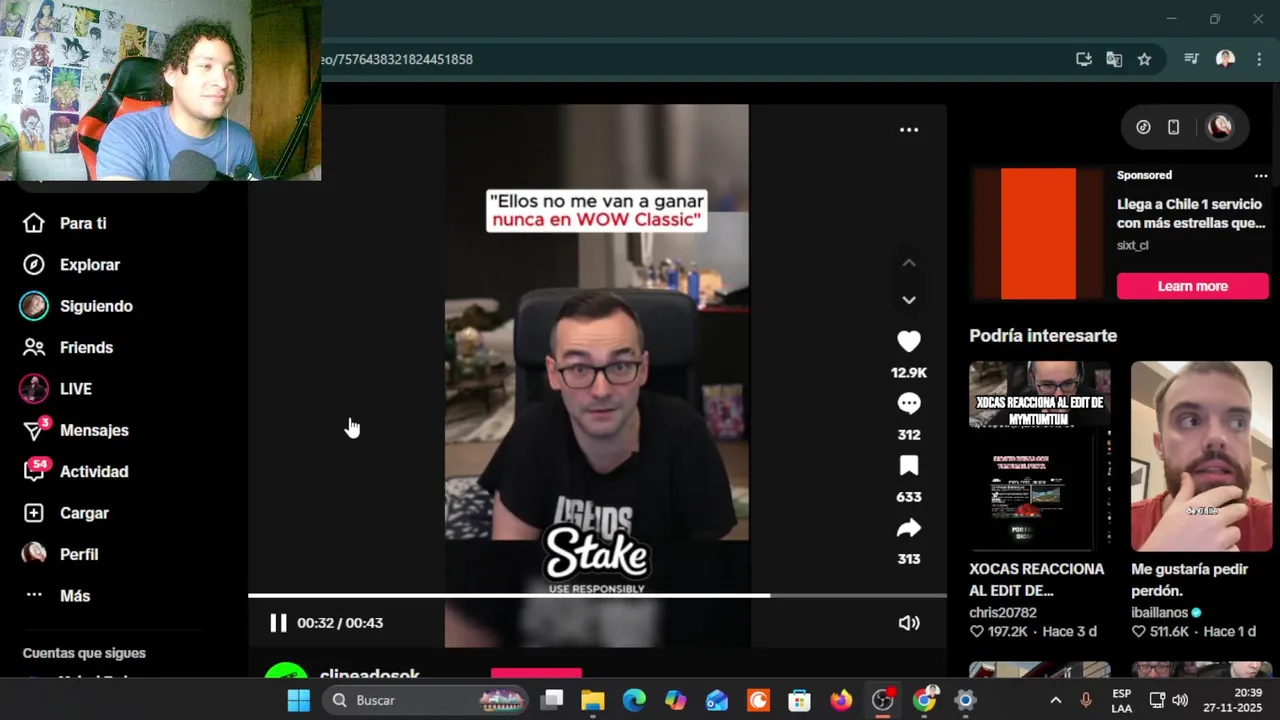This screenshot has height=720, width=1280.
Task: Mute the video volume speaker
Action: coord(908,623)
